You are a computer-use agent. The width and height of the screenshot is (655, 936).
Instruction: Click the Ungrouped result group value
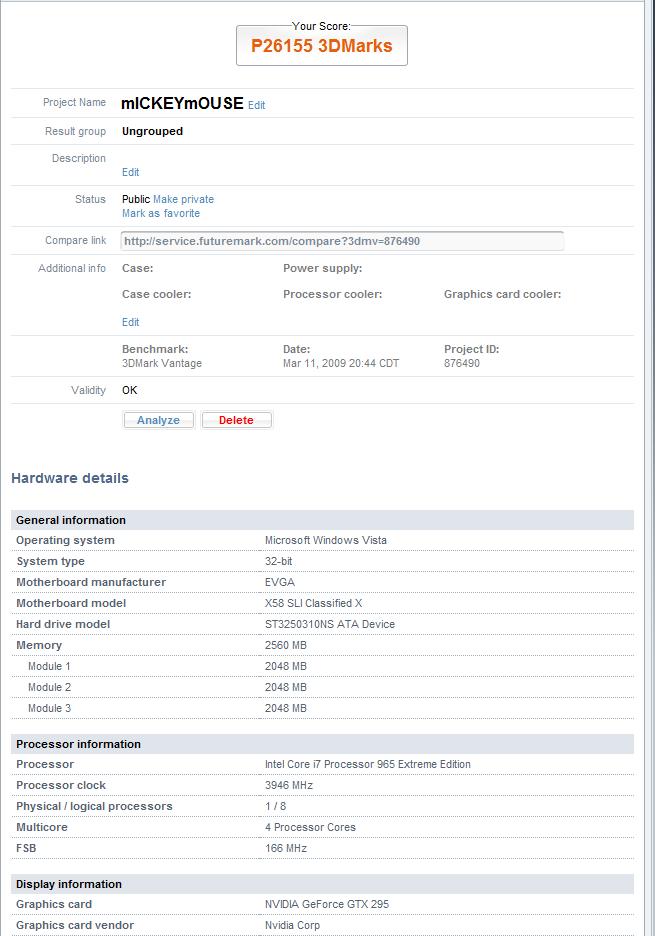[x=152, y=131]
